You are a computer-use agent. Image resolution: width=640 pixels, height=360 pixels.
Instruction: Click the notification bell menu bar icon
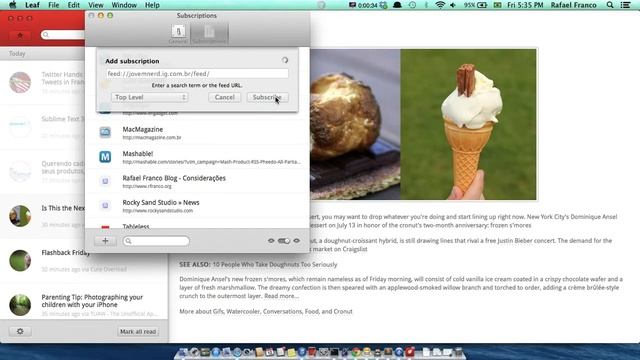[x=397, y=5]
